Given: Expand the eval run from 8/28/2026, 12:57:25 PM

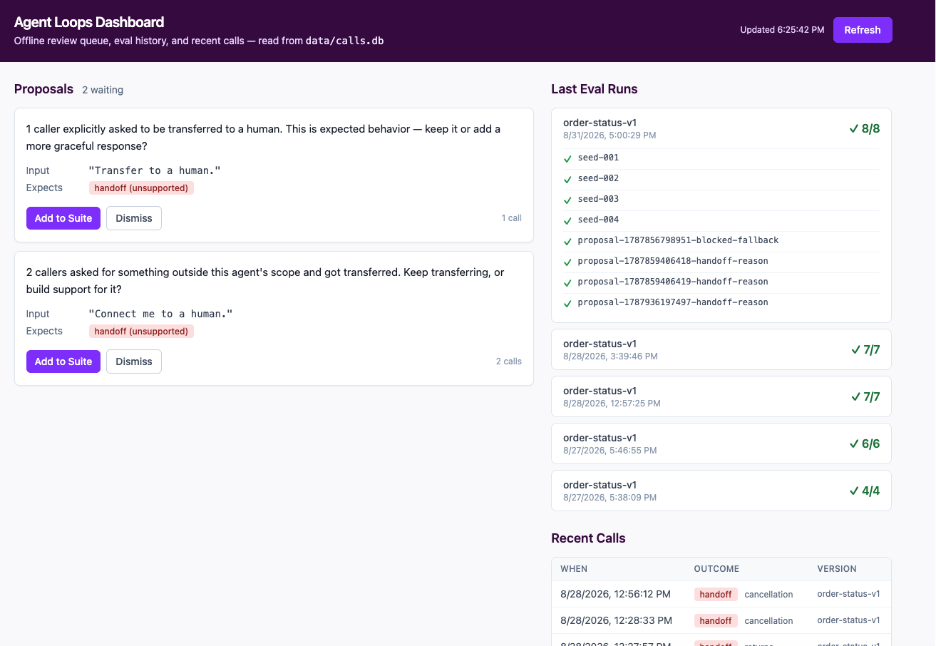Looking at the screenshot, I should coord(721,396).
